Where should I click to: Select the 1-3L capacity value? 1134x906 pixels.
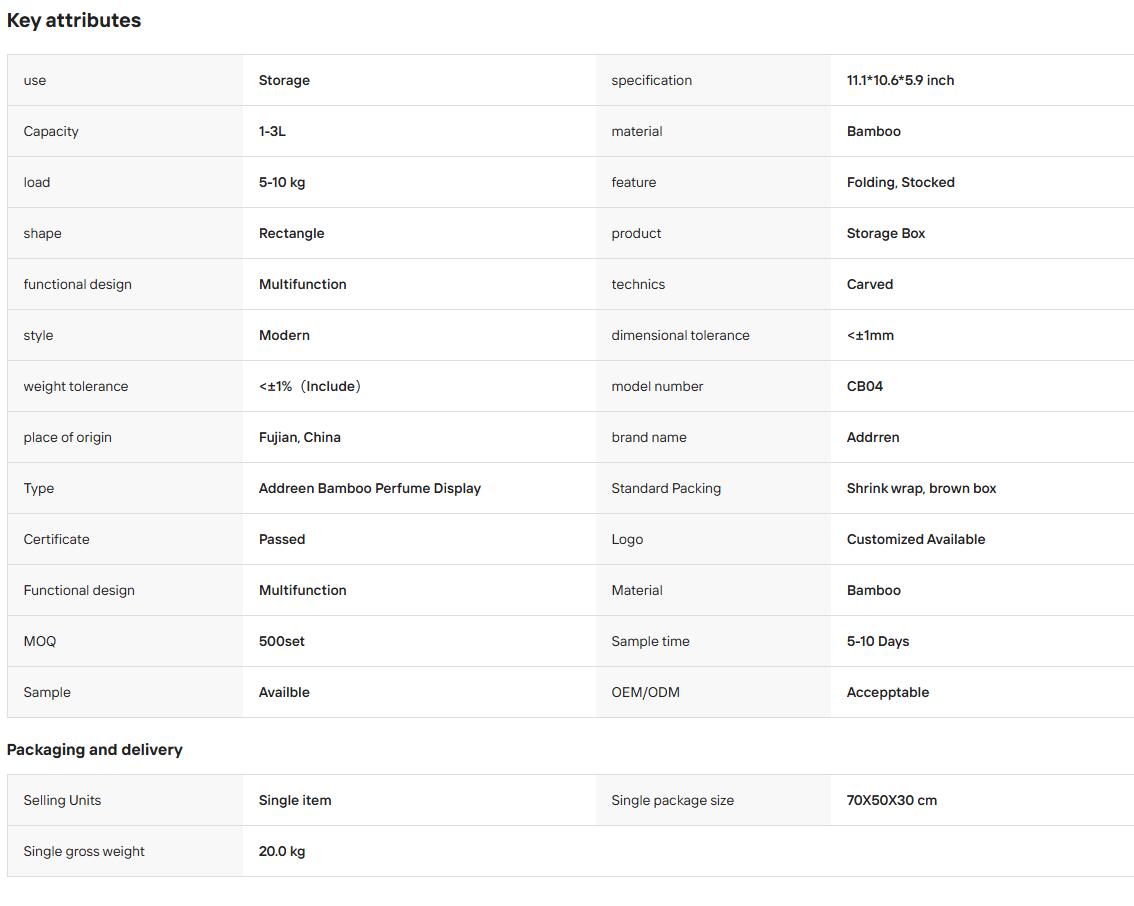click(272, 131)
